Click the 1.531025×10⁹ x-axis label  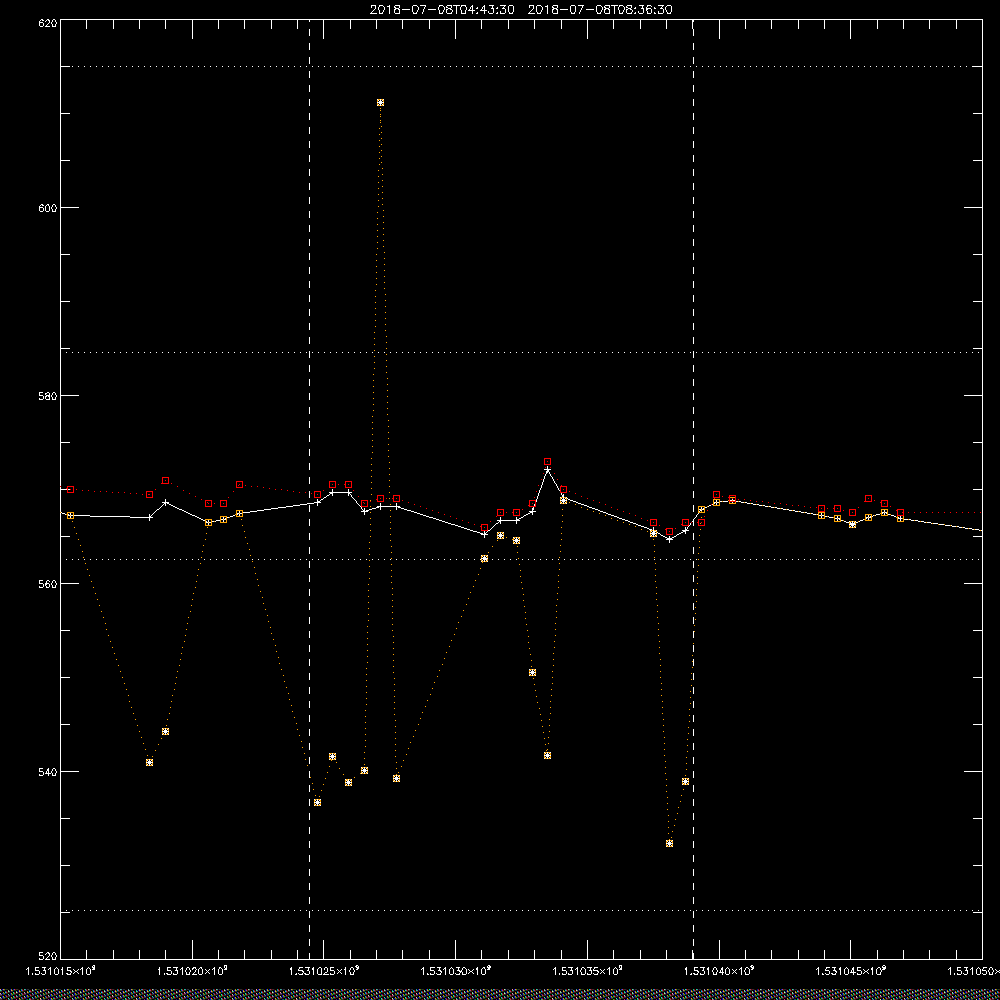pos(324,971)
